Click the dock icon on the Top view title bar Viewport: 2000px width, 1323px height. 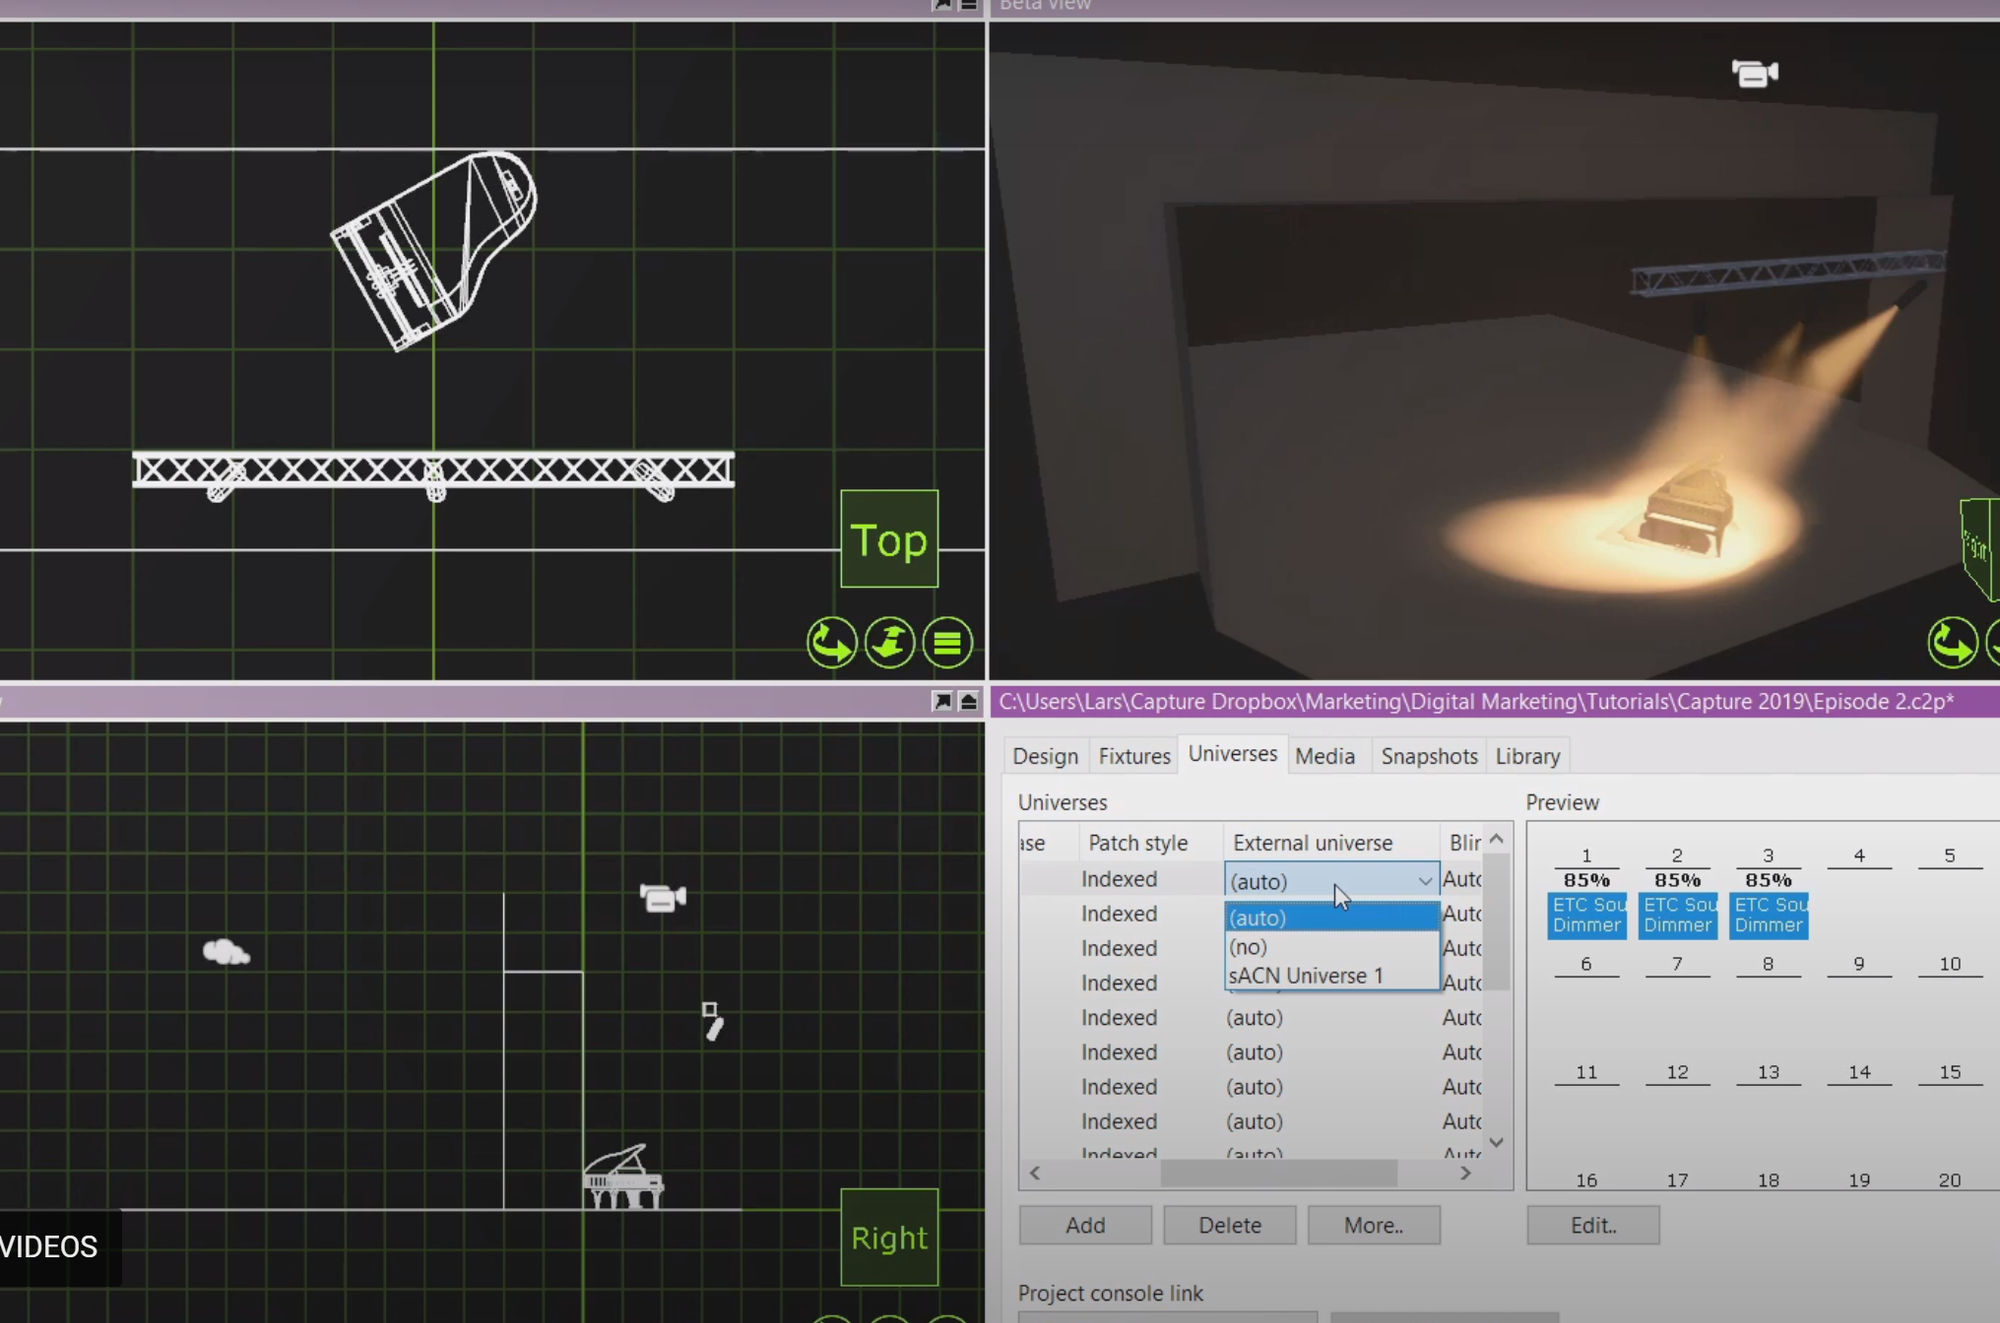(x=969, y=5)
